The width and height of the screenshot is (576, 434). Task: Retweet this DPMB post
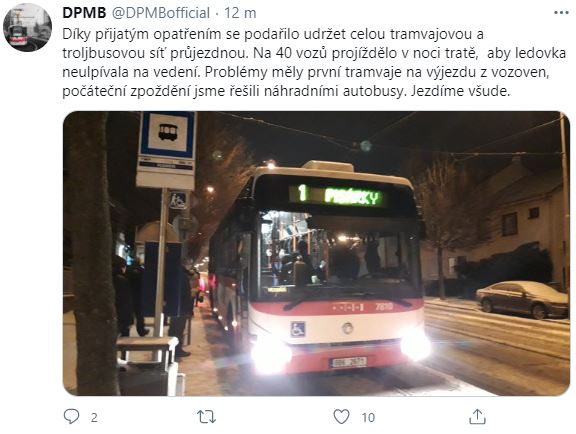[x=206, y=417]
